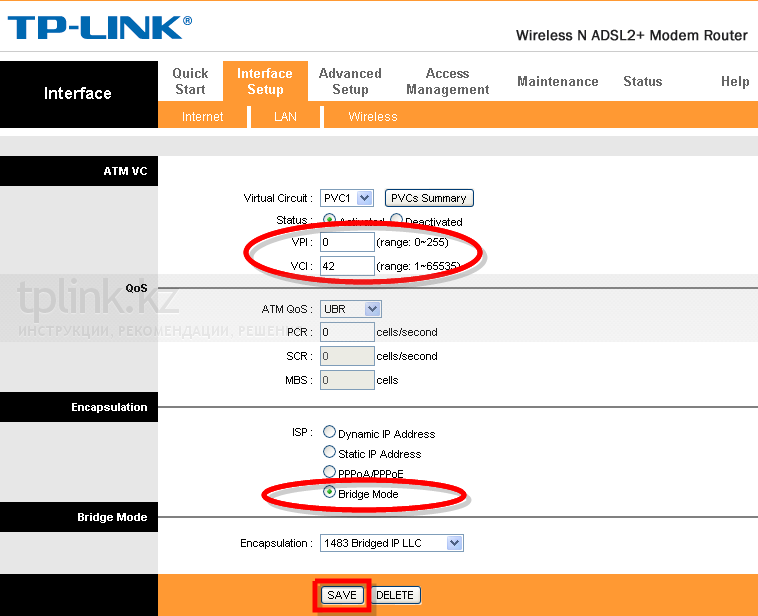Click the 'ATM QoS :' label
The image size is (758, 616).
(287, 309)
